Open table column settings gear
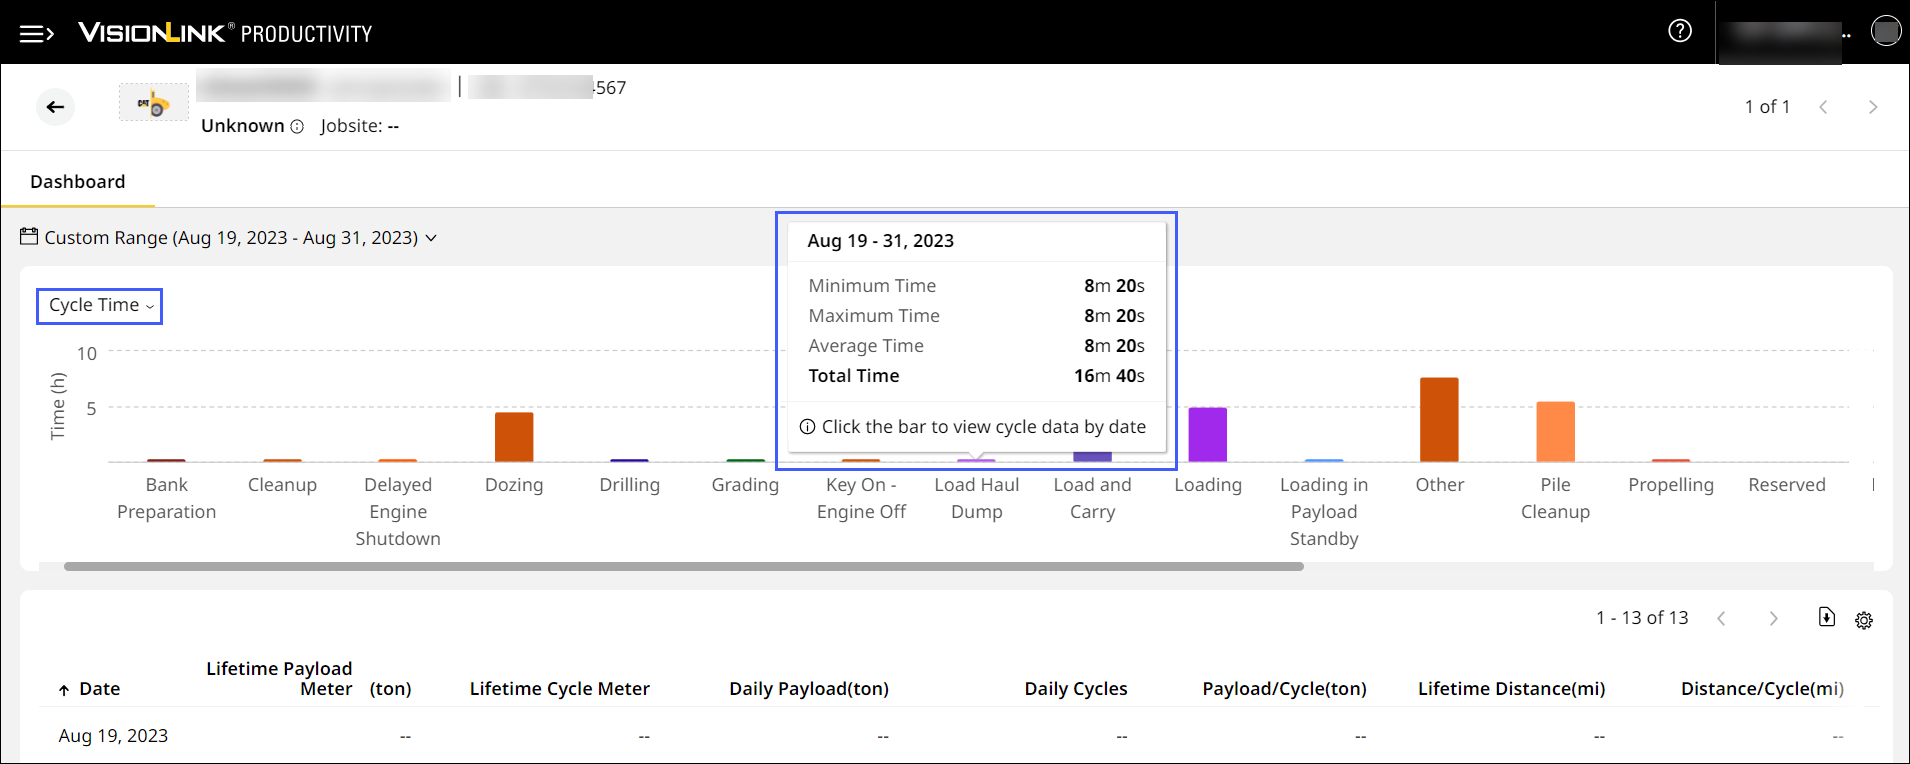 pyautogui.click(x=1864, y=620)
